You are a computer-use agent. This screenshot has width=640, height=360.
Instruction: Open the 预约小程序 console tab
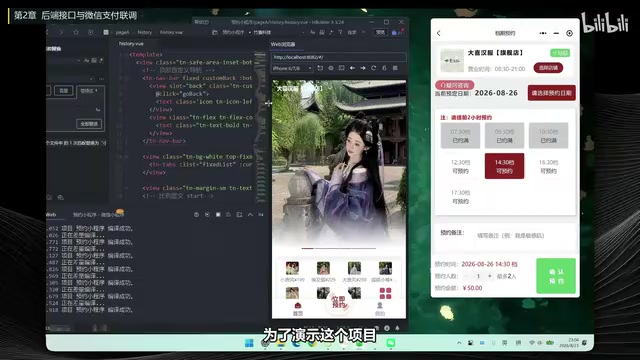click(98, 215)
